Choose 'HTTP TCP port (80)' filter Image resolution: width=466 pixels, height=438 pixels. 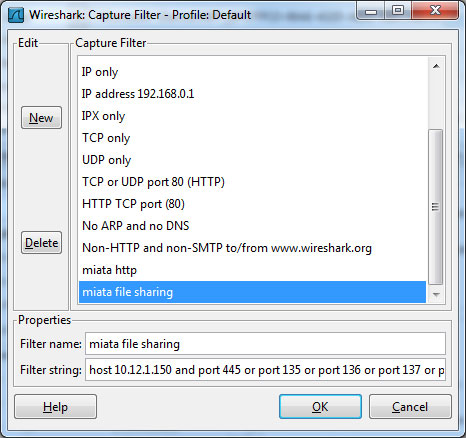[x=252, y=204]
